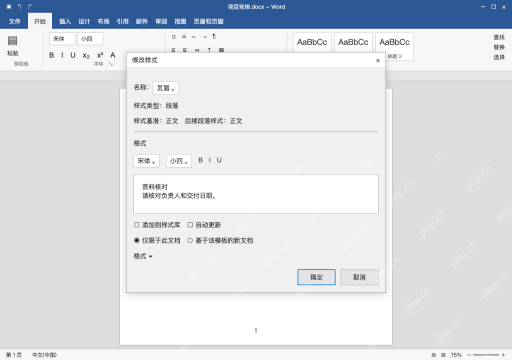Select the first AaBbCc style in gallery
This screenshot has height=360, width=512.
pyautogui.click(x=312, y=43)
